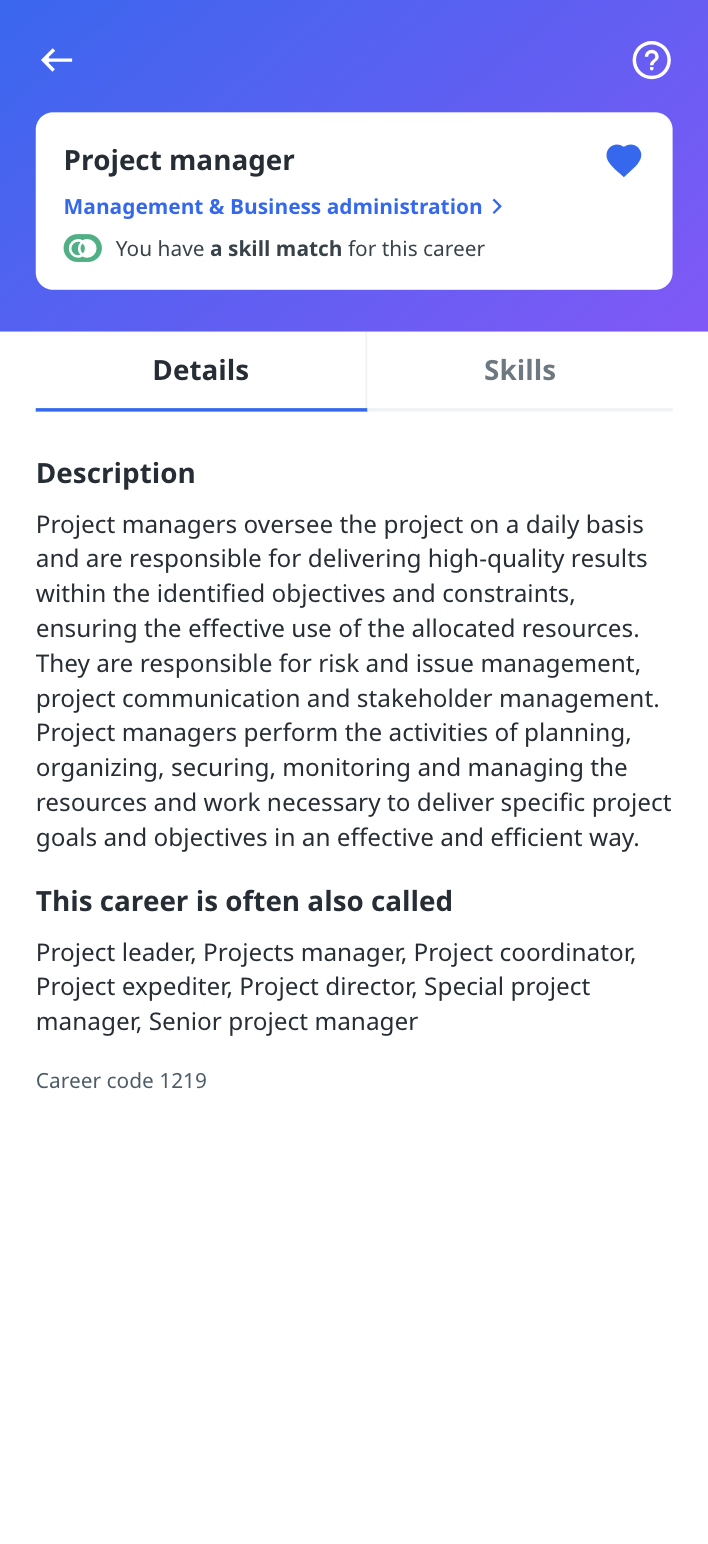The image size is (708, 1544).
Task: Tap the Career code 1219 label
Action: pos(121,1080)
